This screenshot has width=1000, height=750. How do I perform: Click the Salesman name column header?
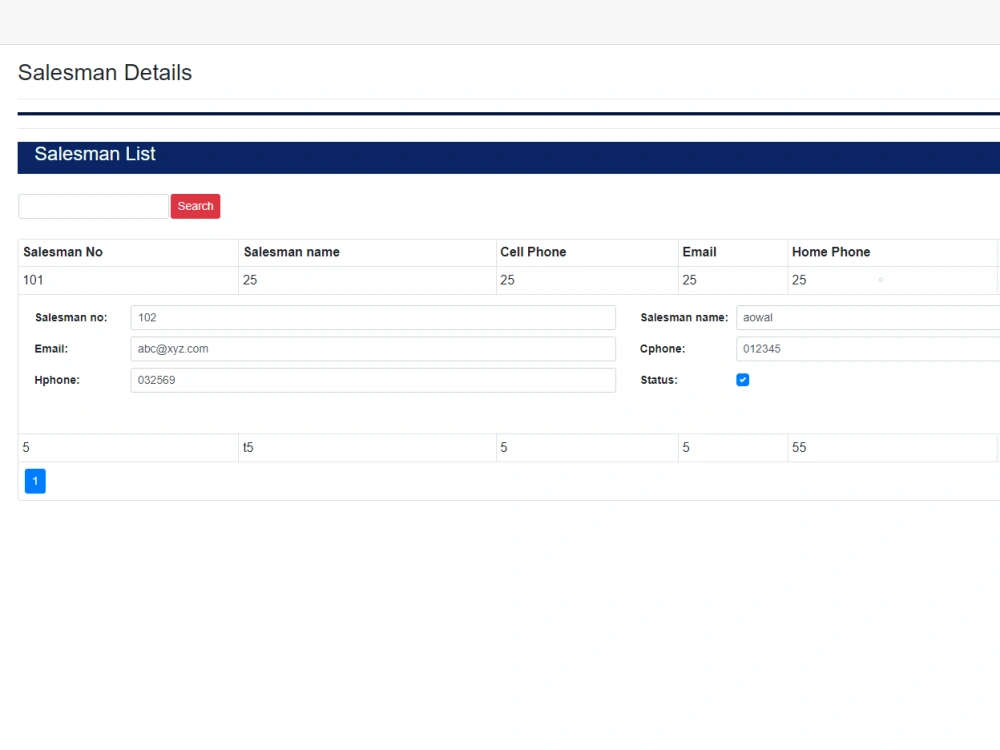[x=367, y=253]
